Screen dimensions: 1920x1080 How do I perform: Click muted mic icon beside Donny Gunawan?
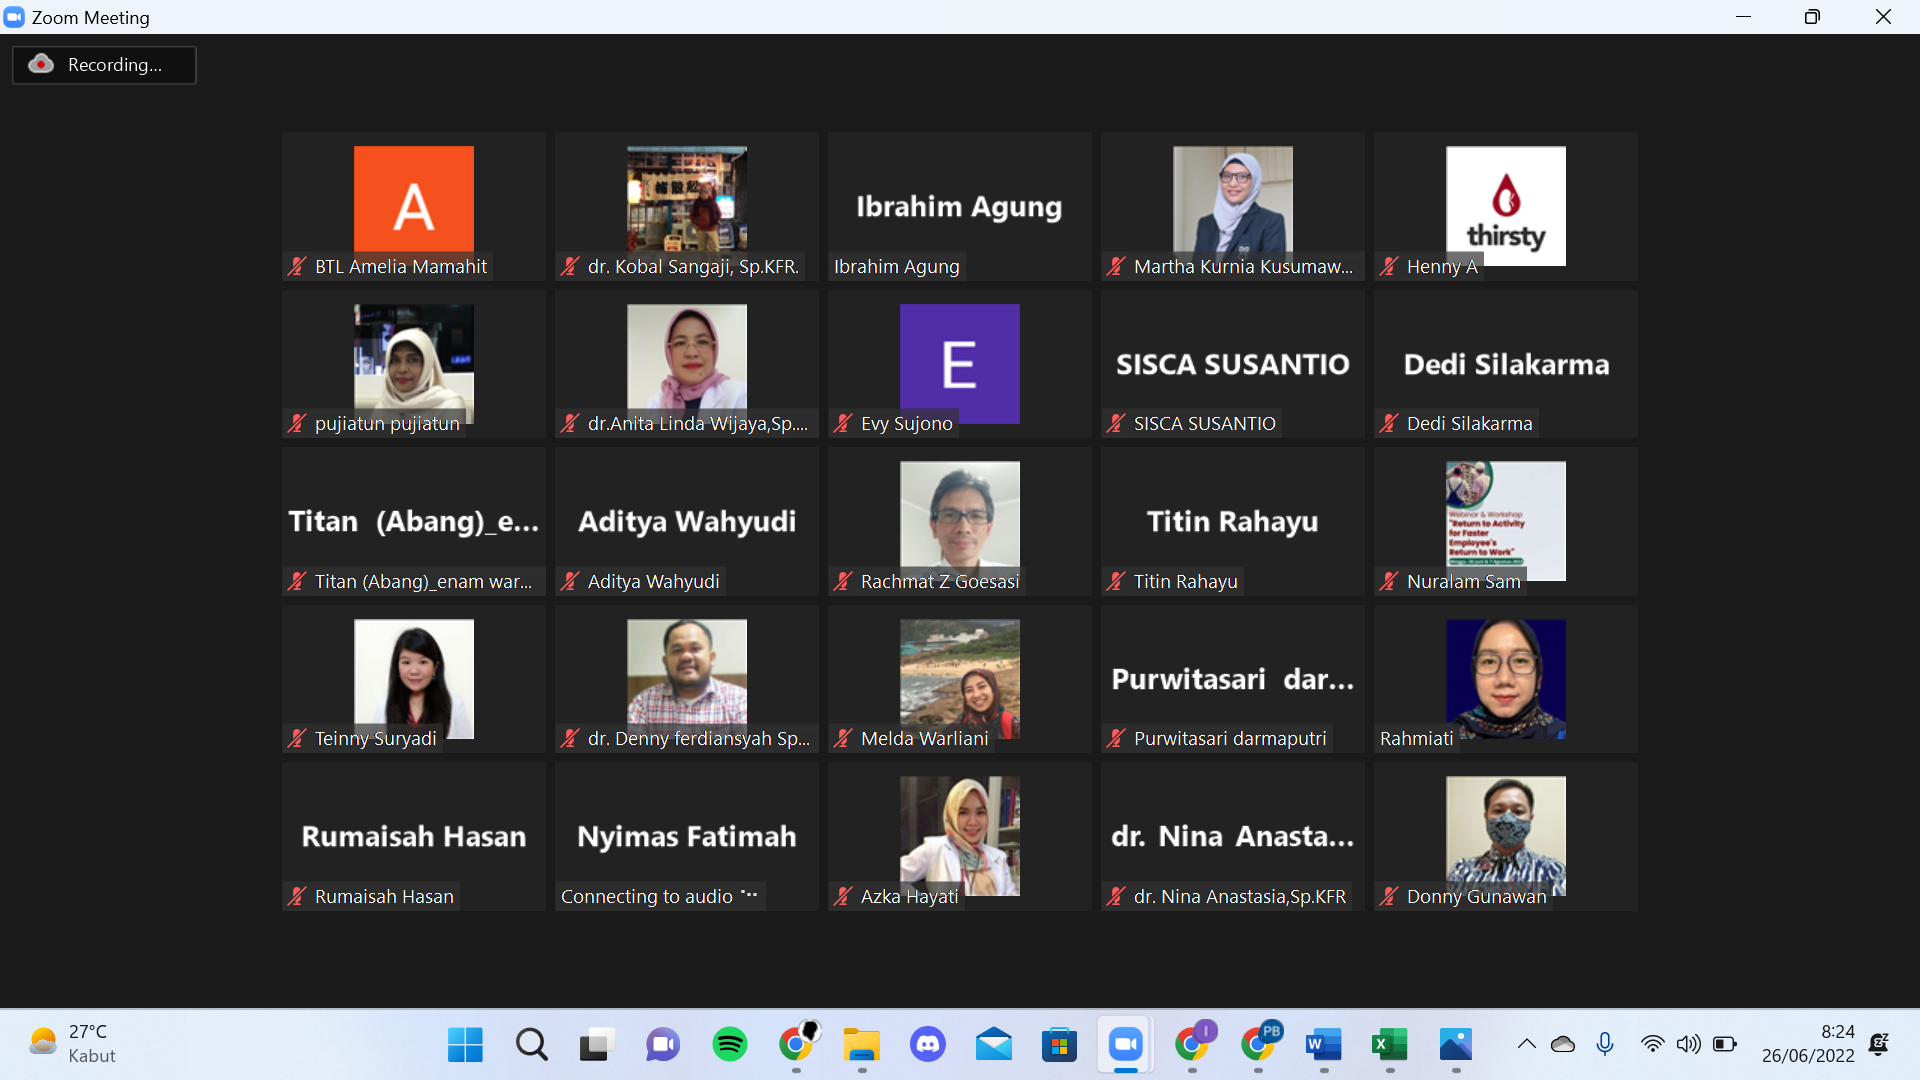[1389, 897]
